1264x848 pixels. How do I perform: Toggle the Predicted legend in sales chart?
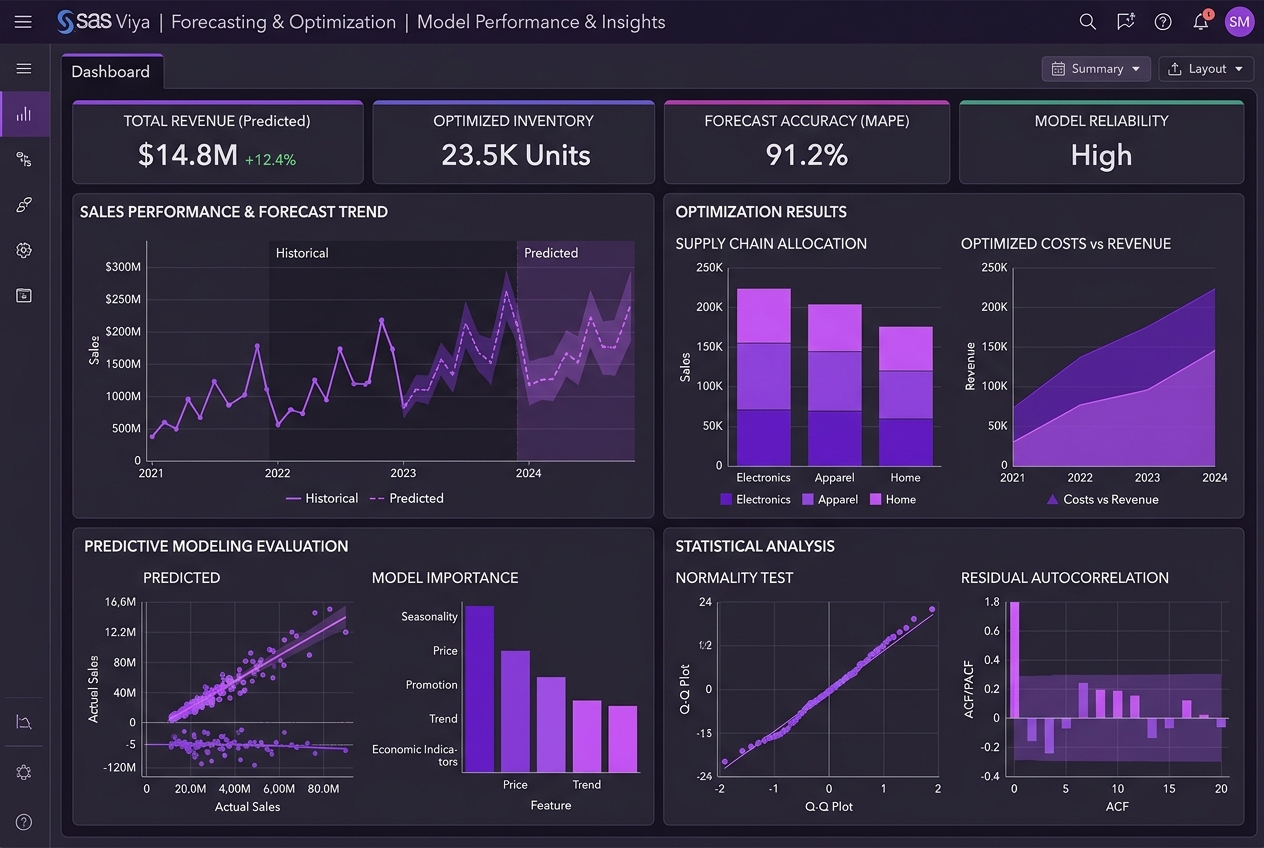click(x=407, y=498)
